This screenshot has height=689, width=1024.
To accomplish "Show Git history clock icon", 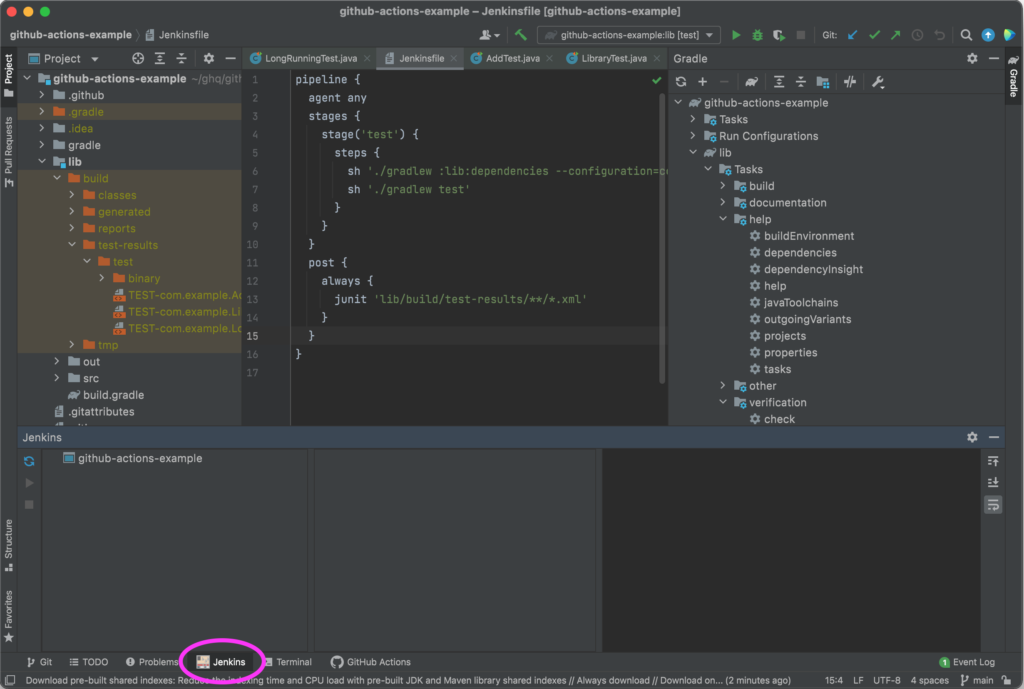I will coord(918,35).
